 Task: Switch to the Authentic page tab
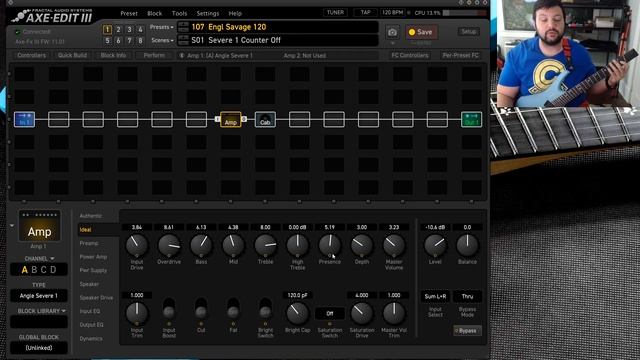[91, 216]
